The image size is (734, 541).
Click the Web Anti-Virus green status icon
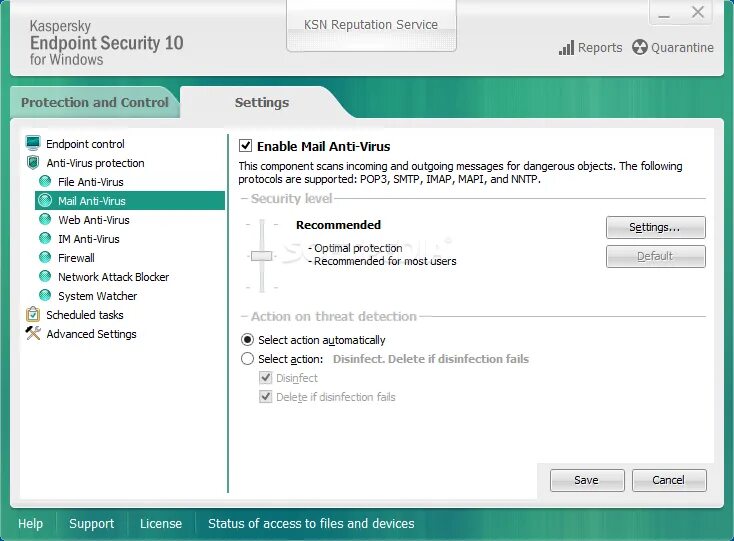pyautogui.click(x=45, y=219)
